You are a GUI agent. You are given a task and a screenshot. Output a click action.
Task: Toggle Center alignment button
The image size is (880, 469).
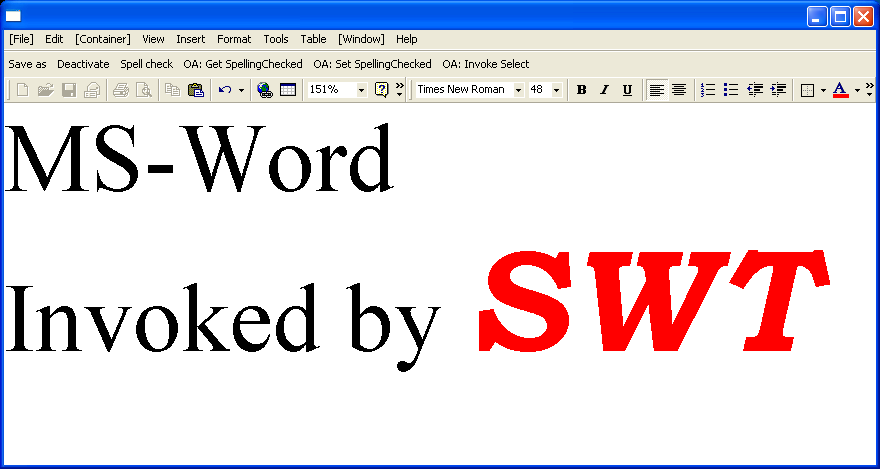tap(679, 90)
